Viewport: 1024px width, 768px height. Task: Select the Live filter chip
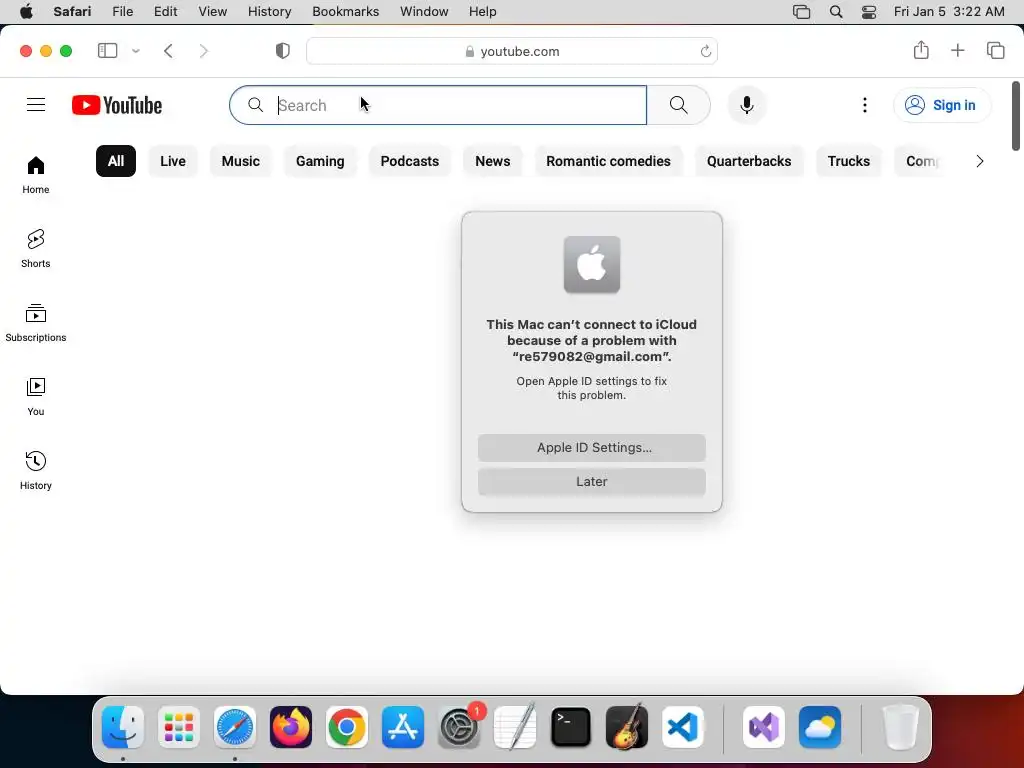pyautogui.click(x=173, y=161)
